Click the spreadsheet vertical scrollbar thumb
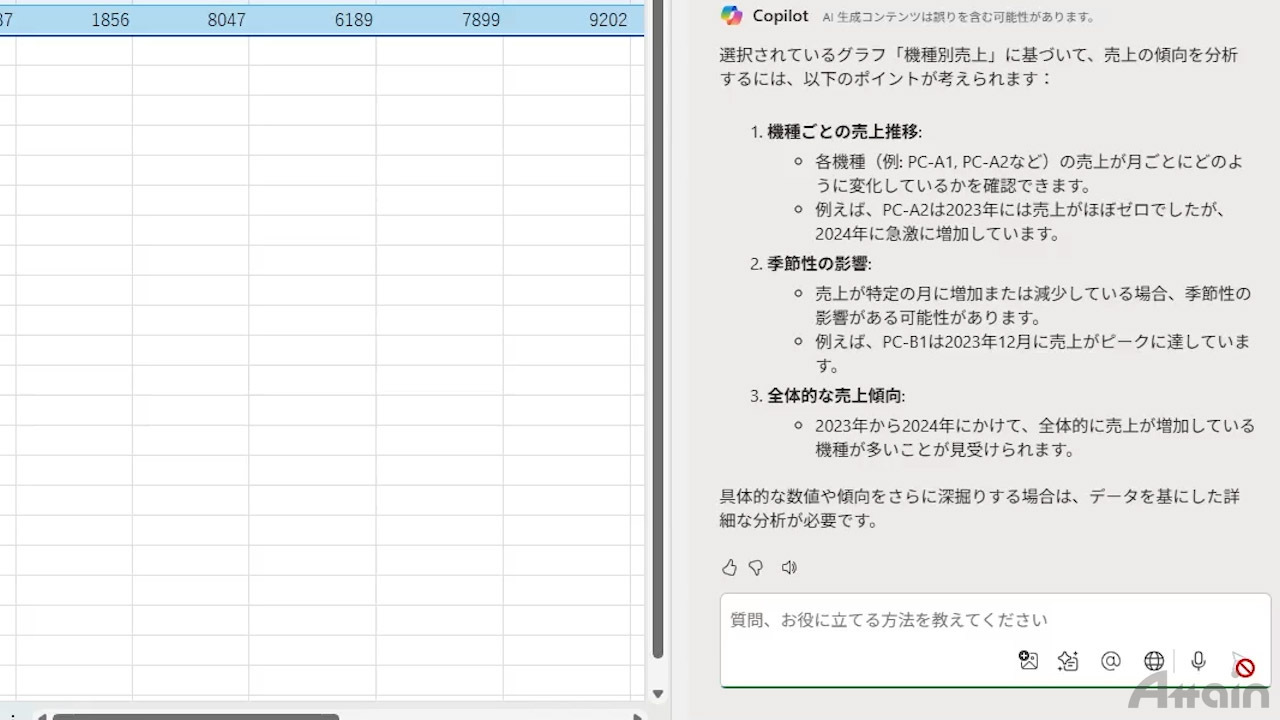Image resolution: width=1280 pixels, height=720 pixels. (658, 330)
